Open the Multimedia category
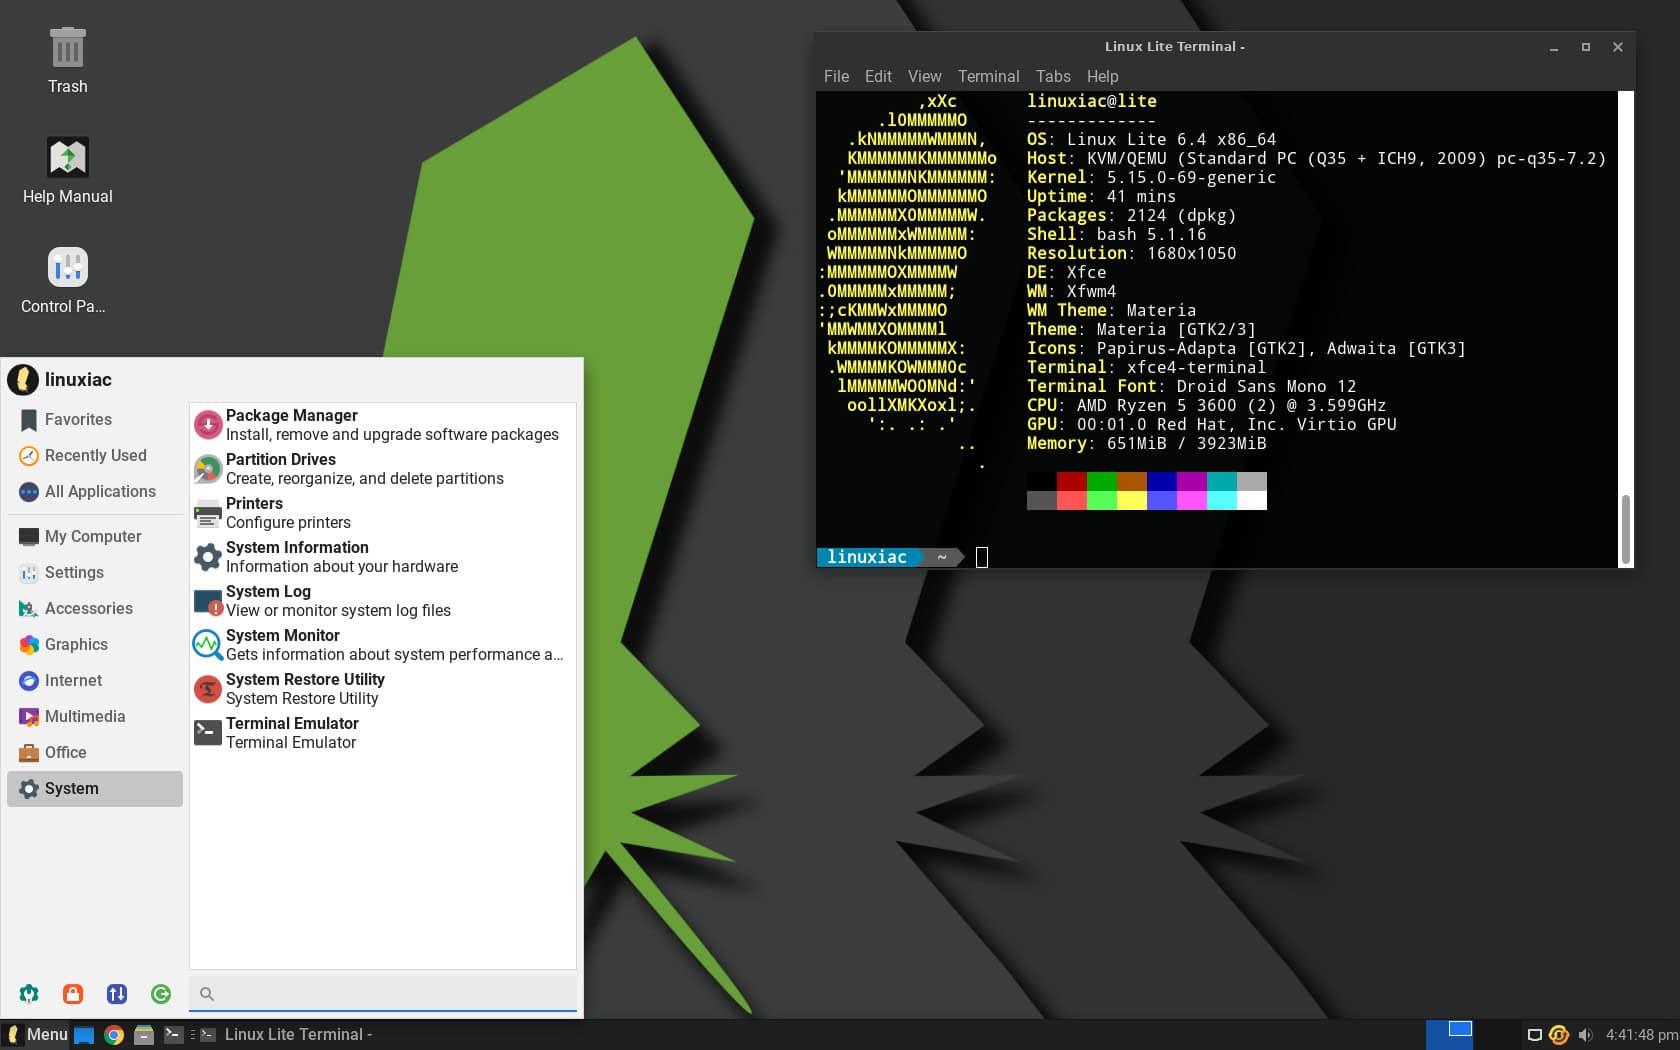 (x=84, y=716)
